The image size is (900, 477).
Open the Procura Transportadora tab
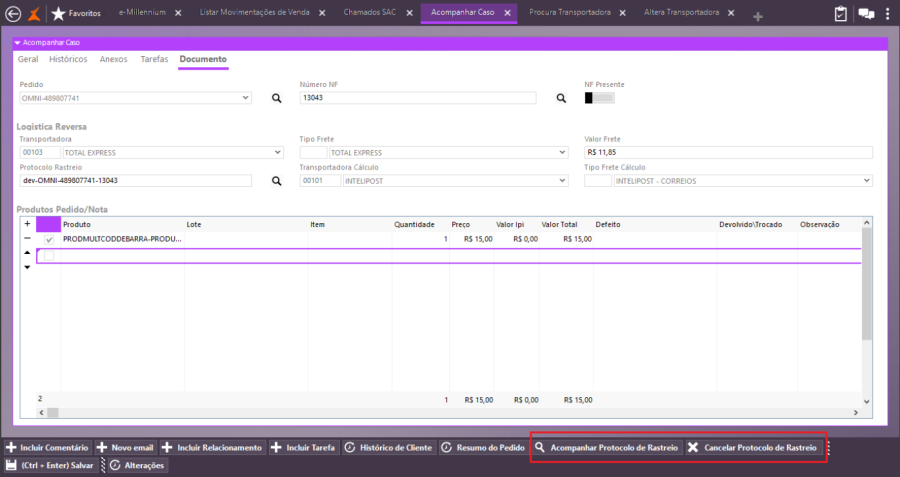pos(570,13)
